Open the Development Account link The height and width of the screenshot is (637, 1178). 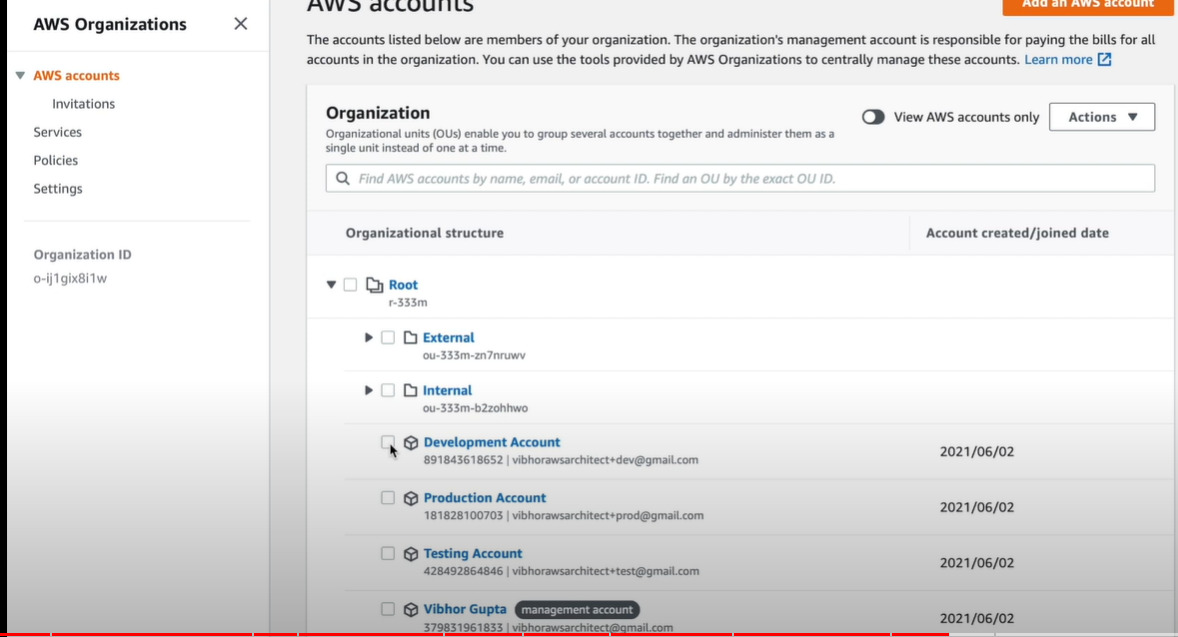pyautogui.click(x=491, y=442)
